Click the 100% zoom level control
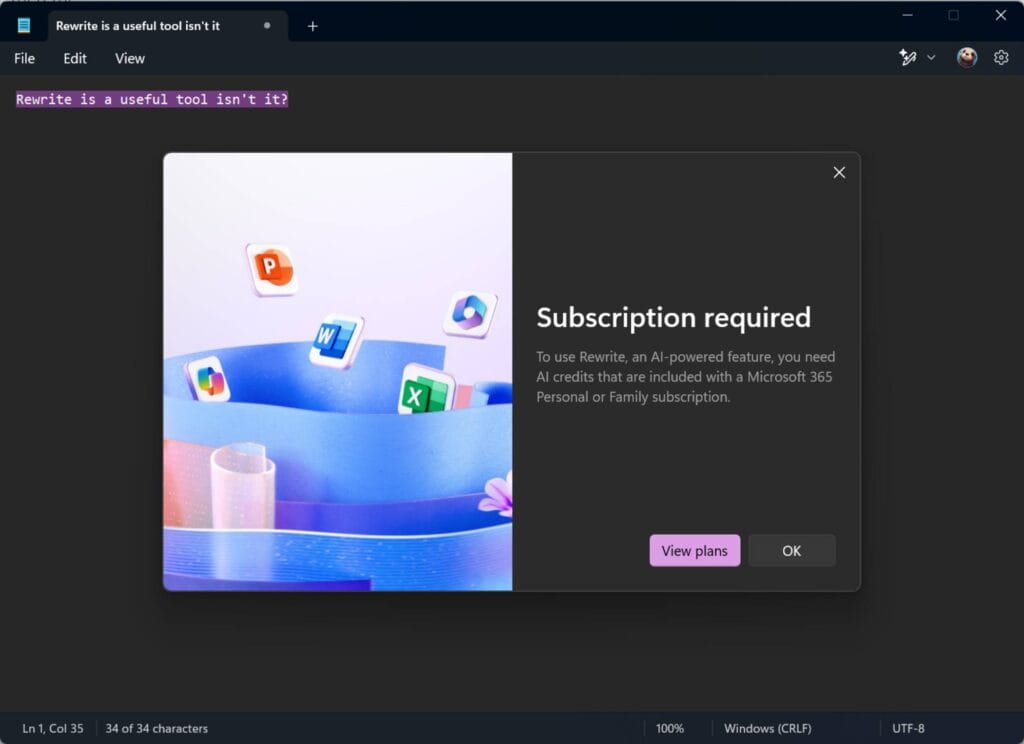Screen dimensions: 1024x744 click(670, 728)
